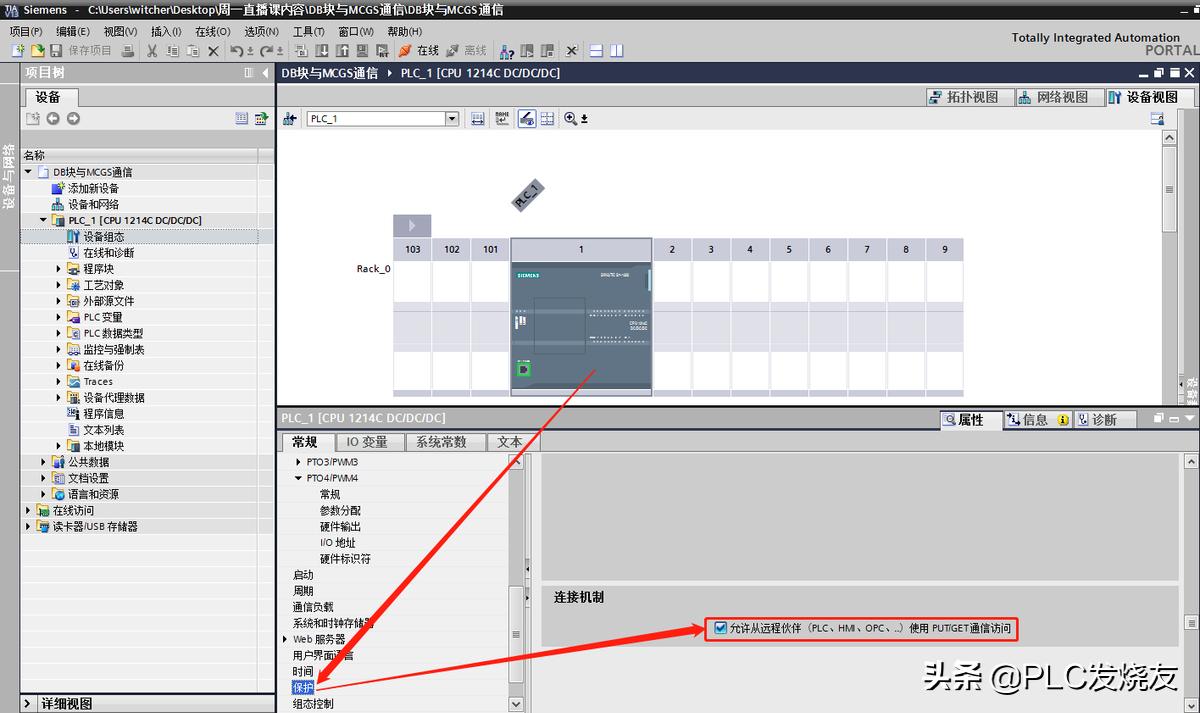
Task: Select rack slot 2 header
Action: pyautogui.click(x=672, y=249)
